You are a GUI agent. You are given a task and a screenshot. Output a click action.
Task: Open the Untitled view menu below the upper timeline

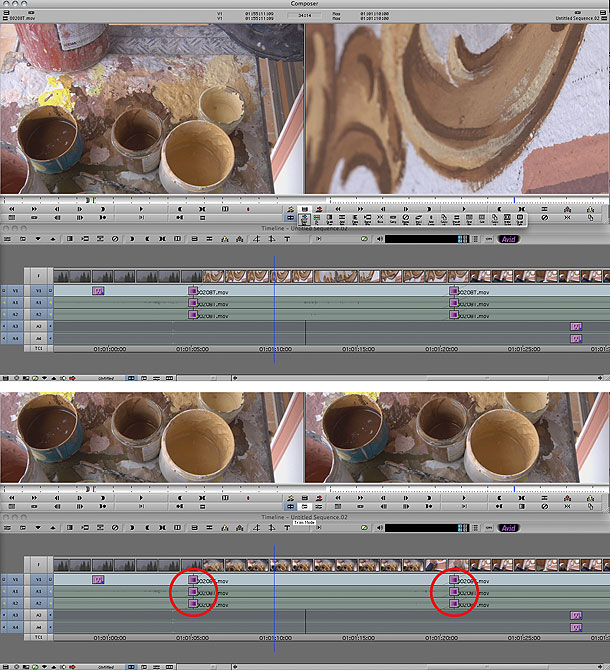(105, 379)
